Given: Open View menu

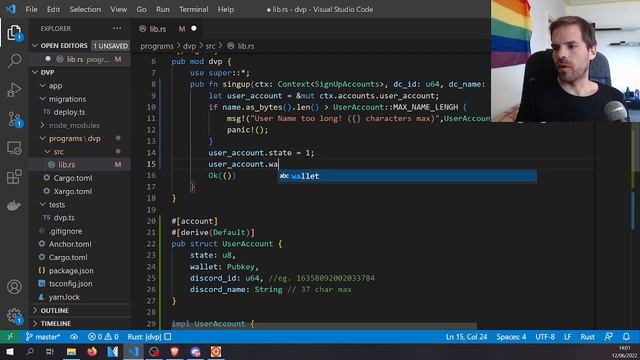Looking at the screenshot, I should pos(118,9).
